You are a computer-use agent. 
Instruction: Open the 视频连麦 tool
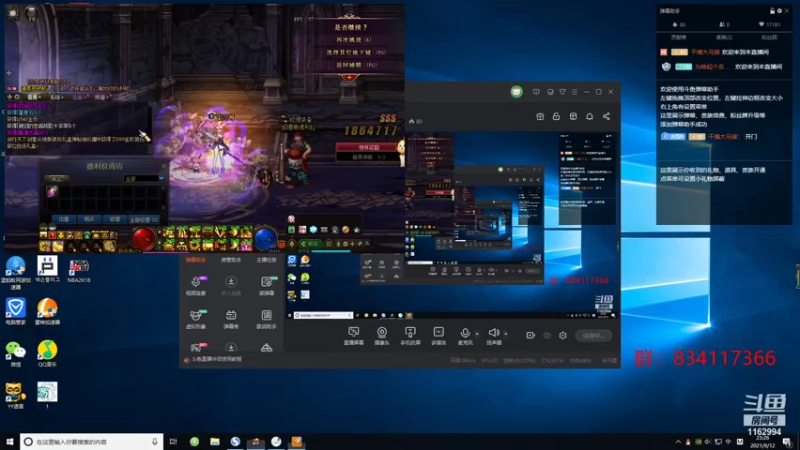pyautogui.click(x=196, y=286)
